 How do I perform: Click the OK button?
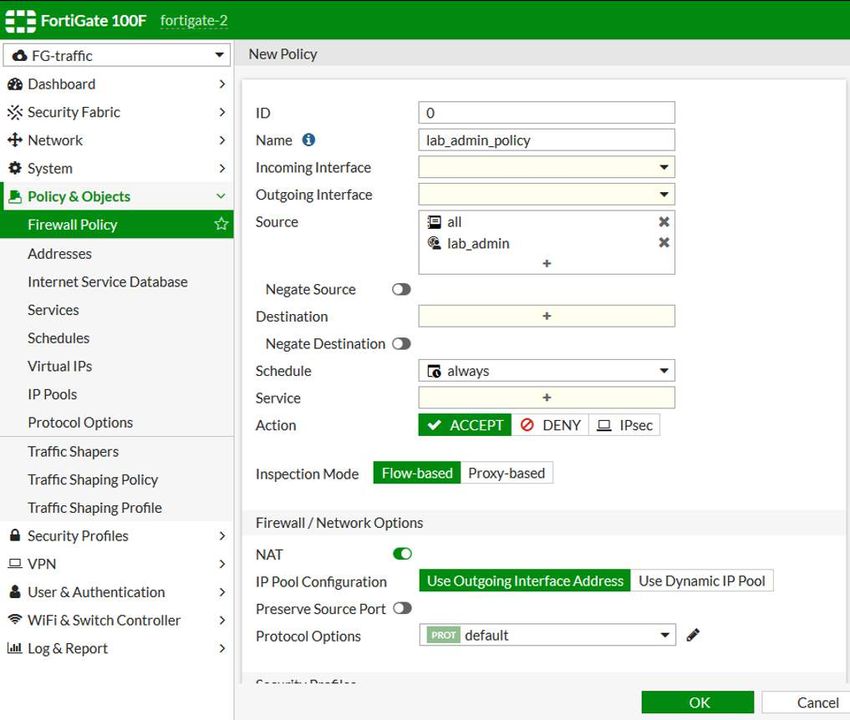[698, 702]
